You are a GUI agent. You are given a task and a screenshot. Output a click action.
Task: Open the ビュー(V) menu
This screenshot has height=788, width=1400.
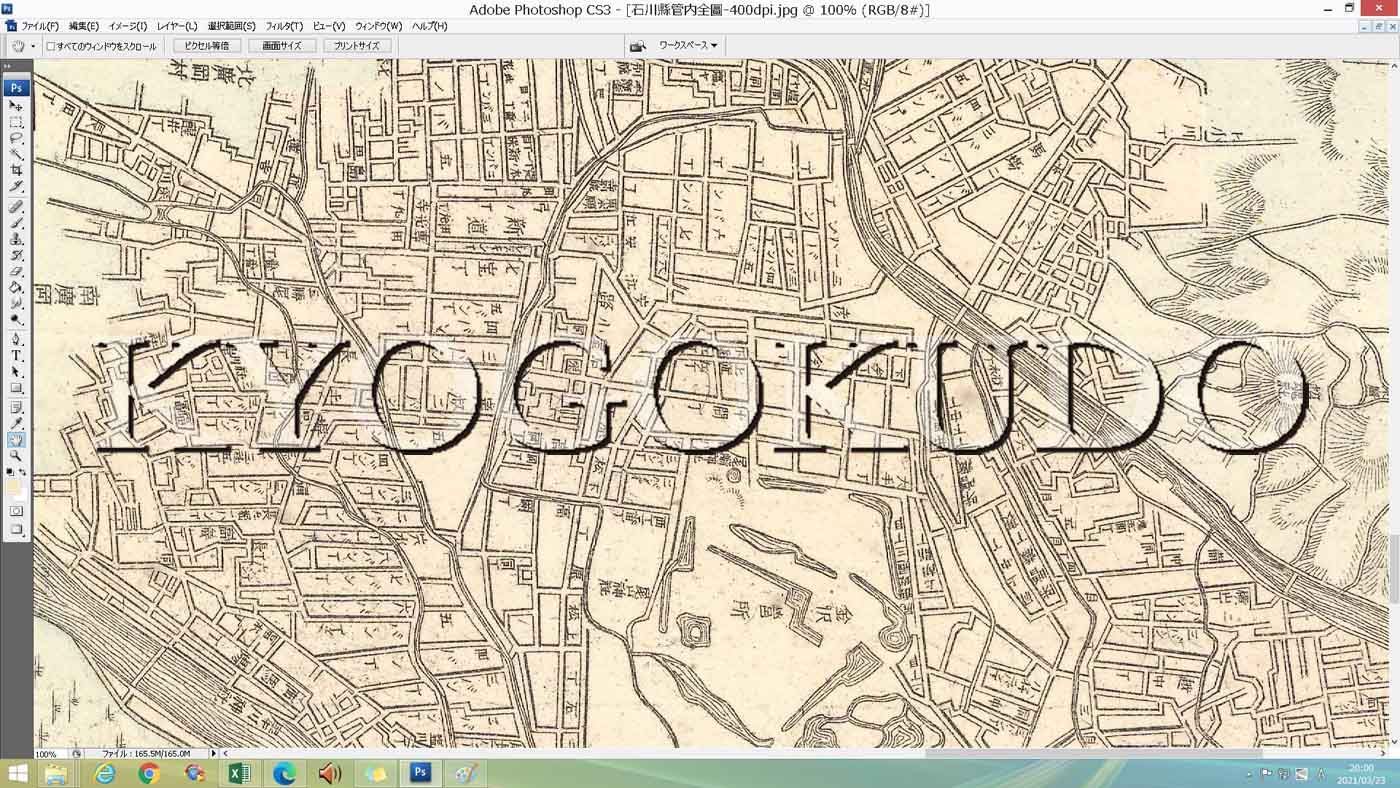pos(328,26)
